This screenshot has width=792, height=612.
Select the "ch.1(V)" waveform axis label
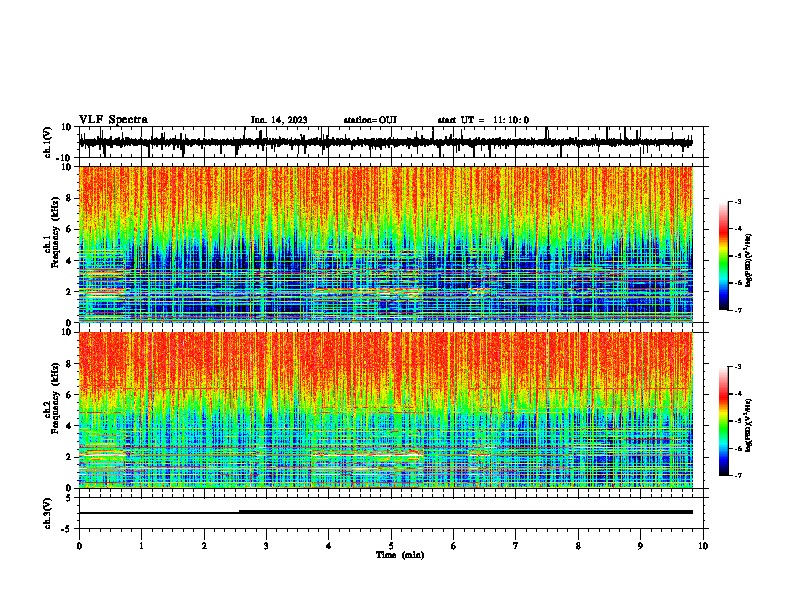pos(48,142)
